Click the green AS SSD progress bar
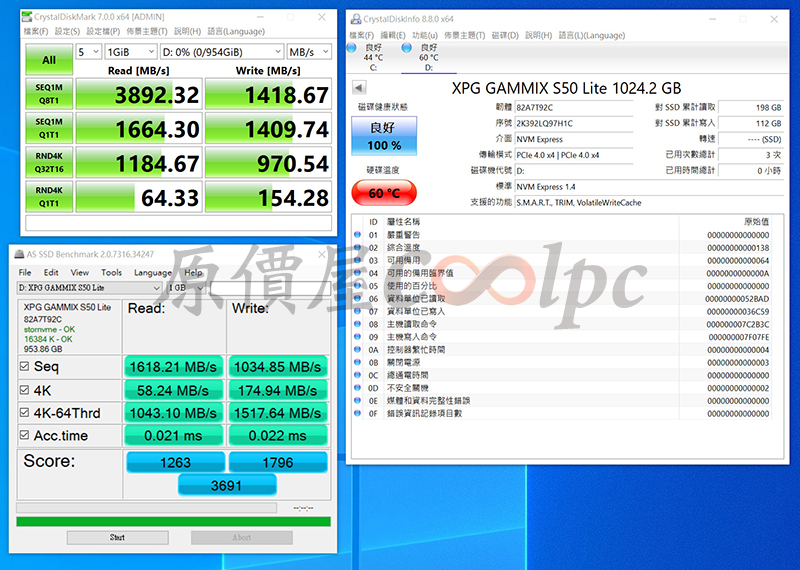The width and height of the screenshot is (800, 570). tap(173, 522)
